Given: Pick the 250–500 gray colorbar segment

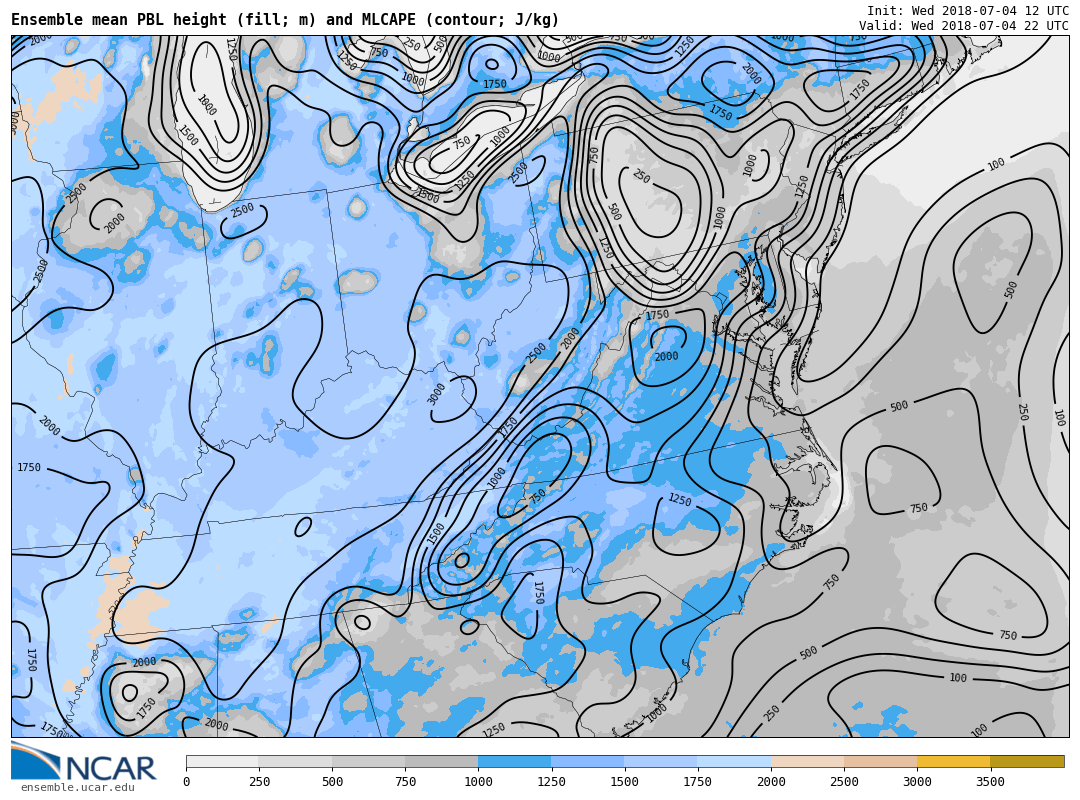Looking at the screenshot, I should (x=295, y=761).
